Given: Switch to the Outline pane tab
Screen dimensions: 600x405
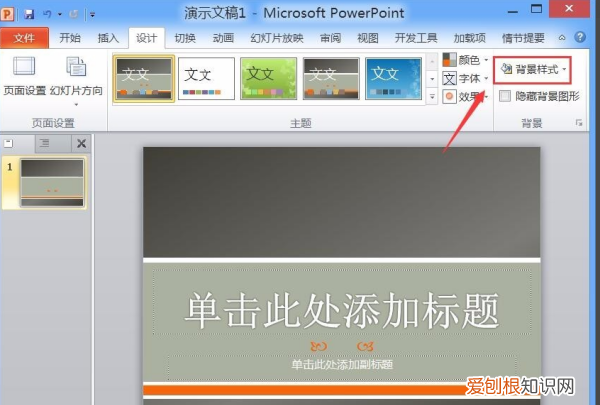Looking at the screenshot, I should [45, 144].
